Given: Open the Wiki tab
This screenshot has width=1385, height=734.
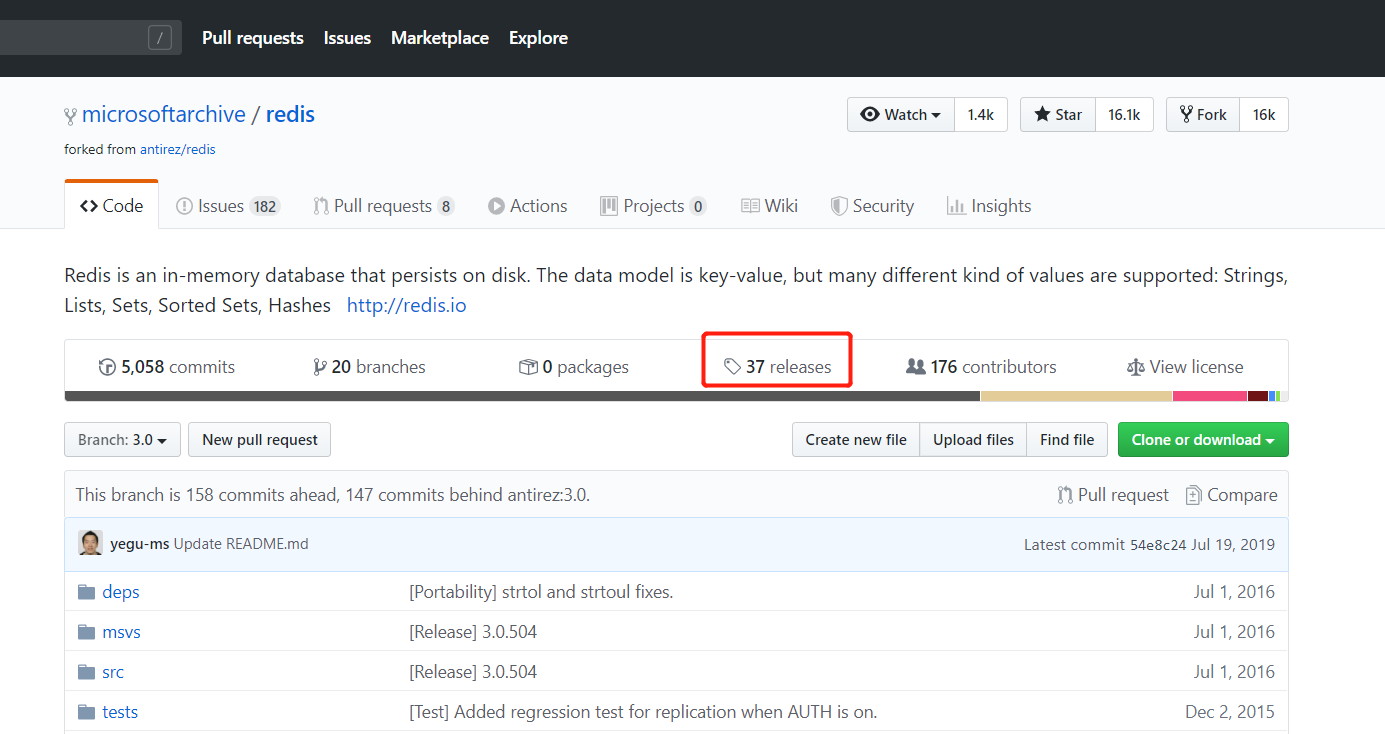Looking at the screenshot, I should coord(769,206).
